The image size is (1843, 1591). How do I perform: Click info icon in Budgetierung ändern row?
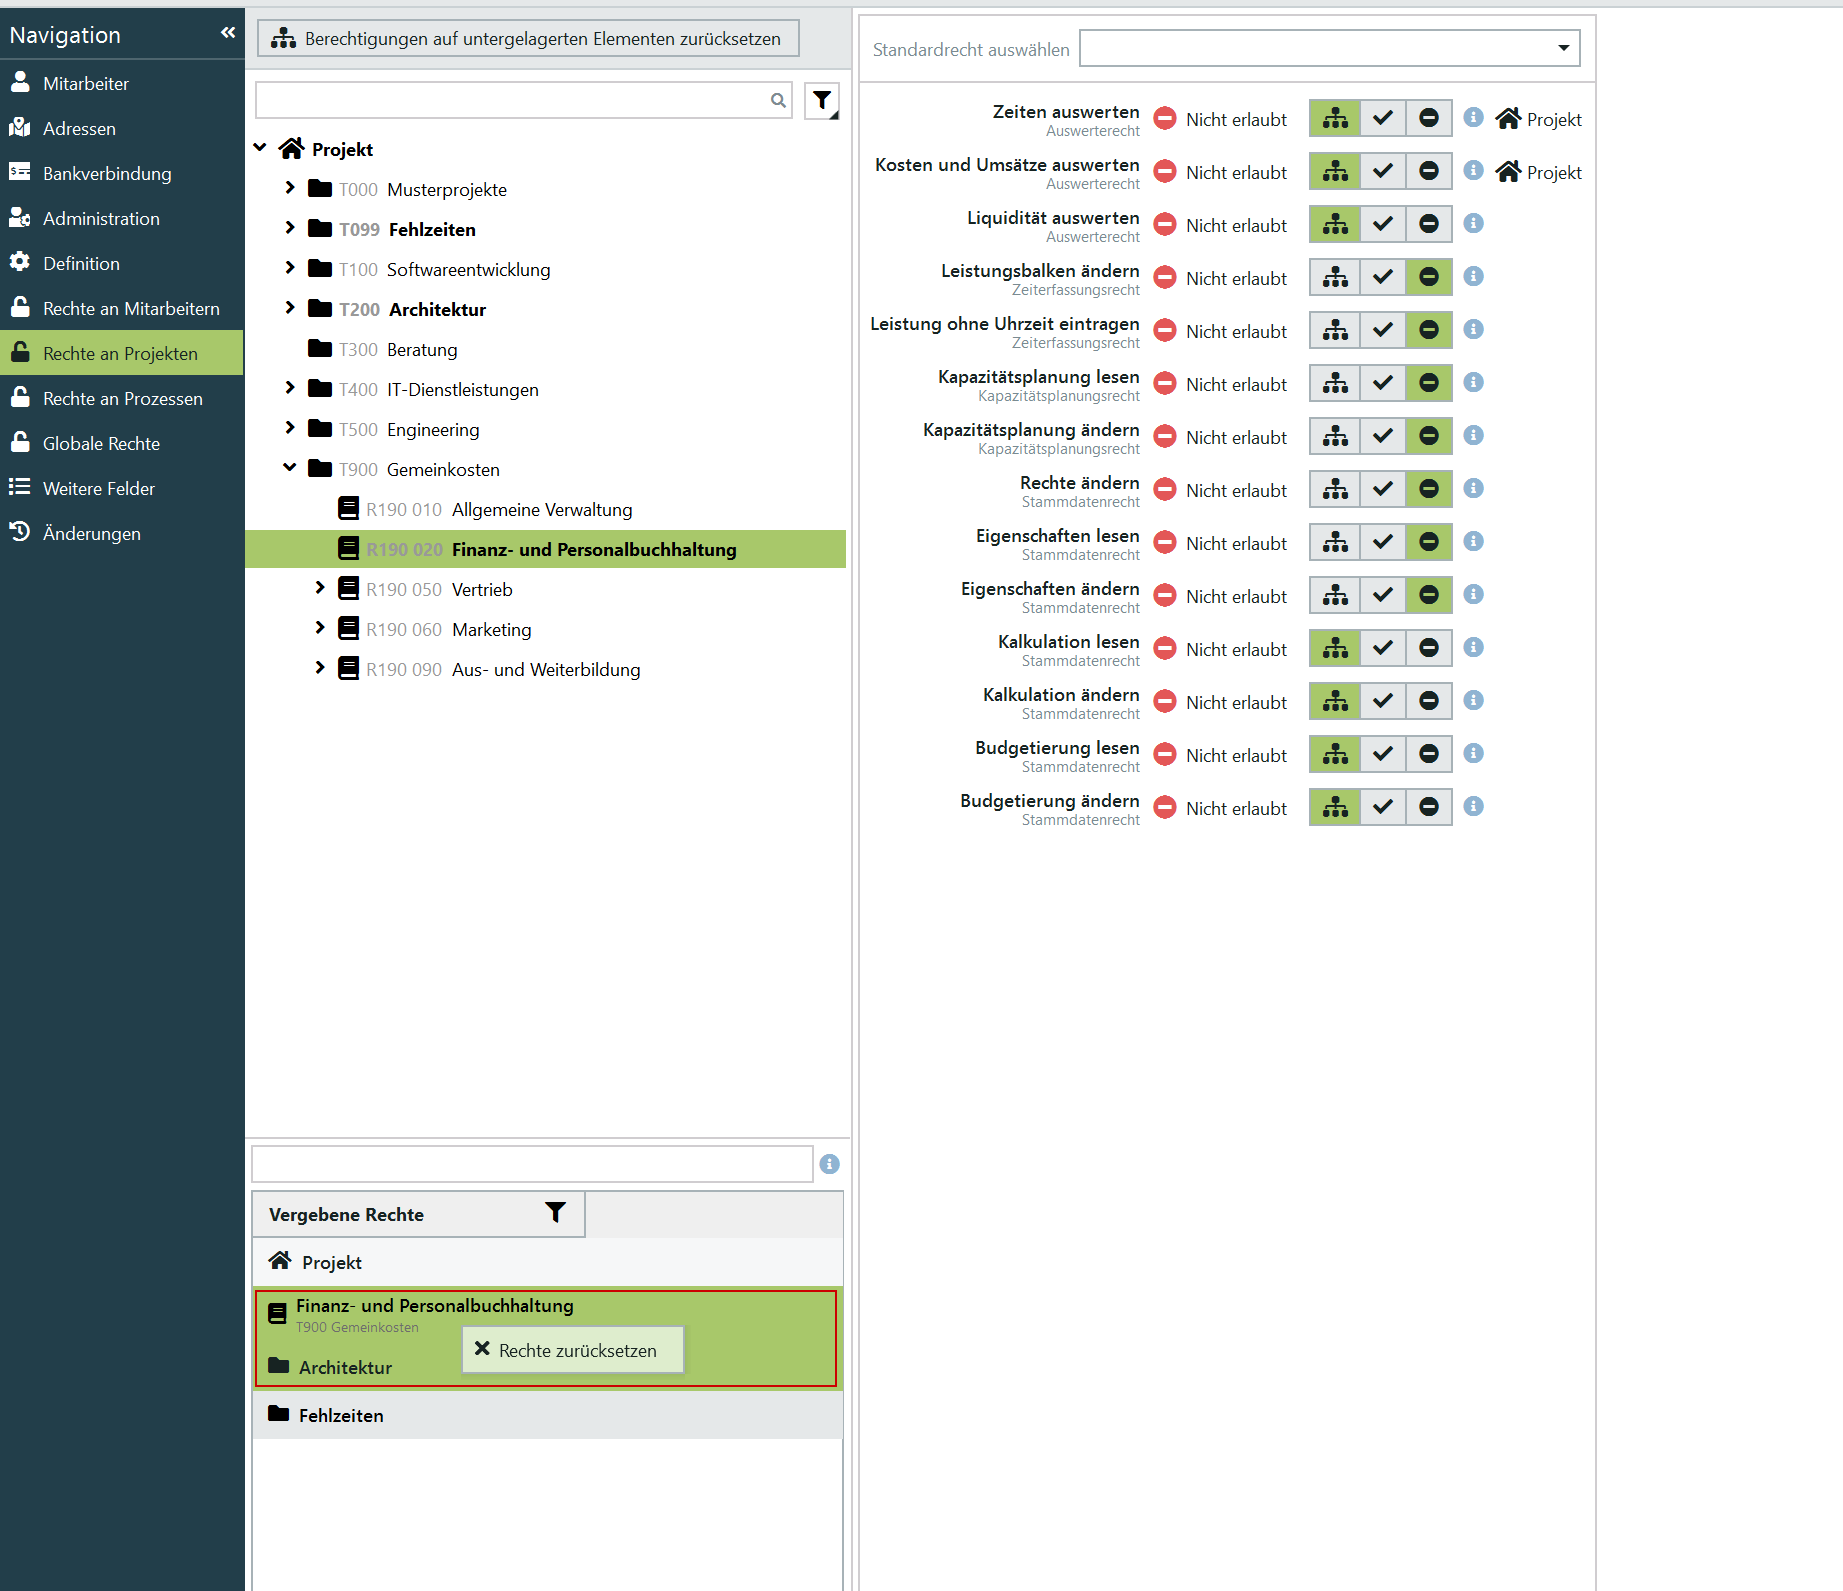1473,807
